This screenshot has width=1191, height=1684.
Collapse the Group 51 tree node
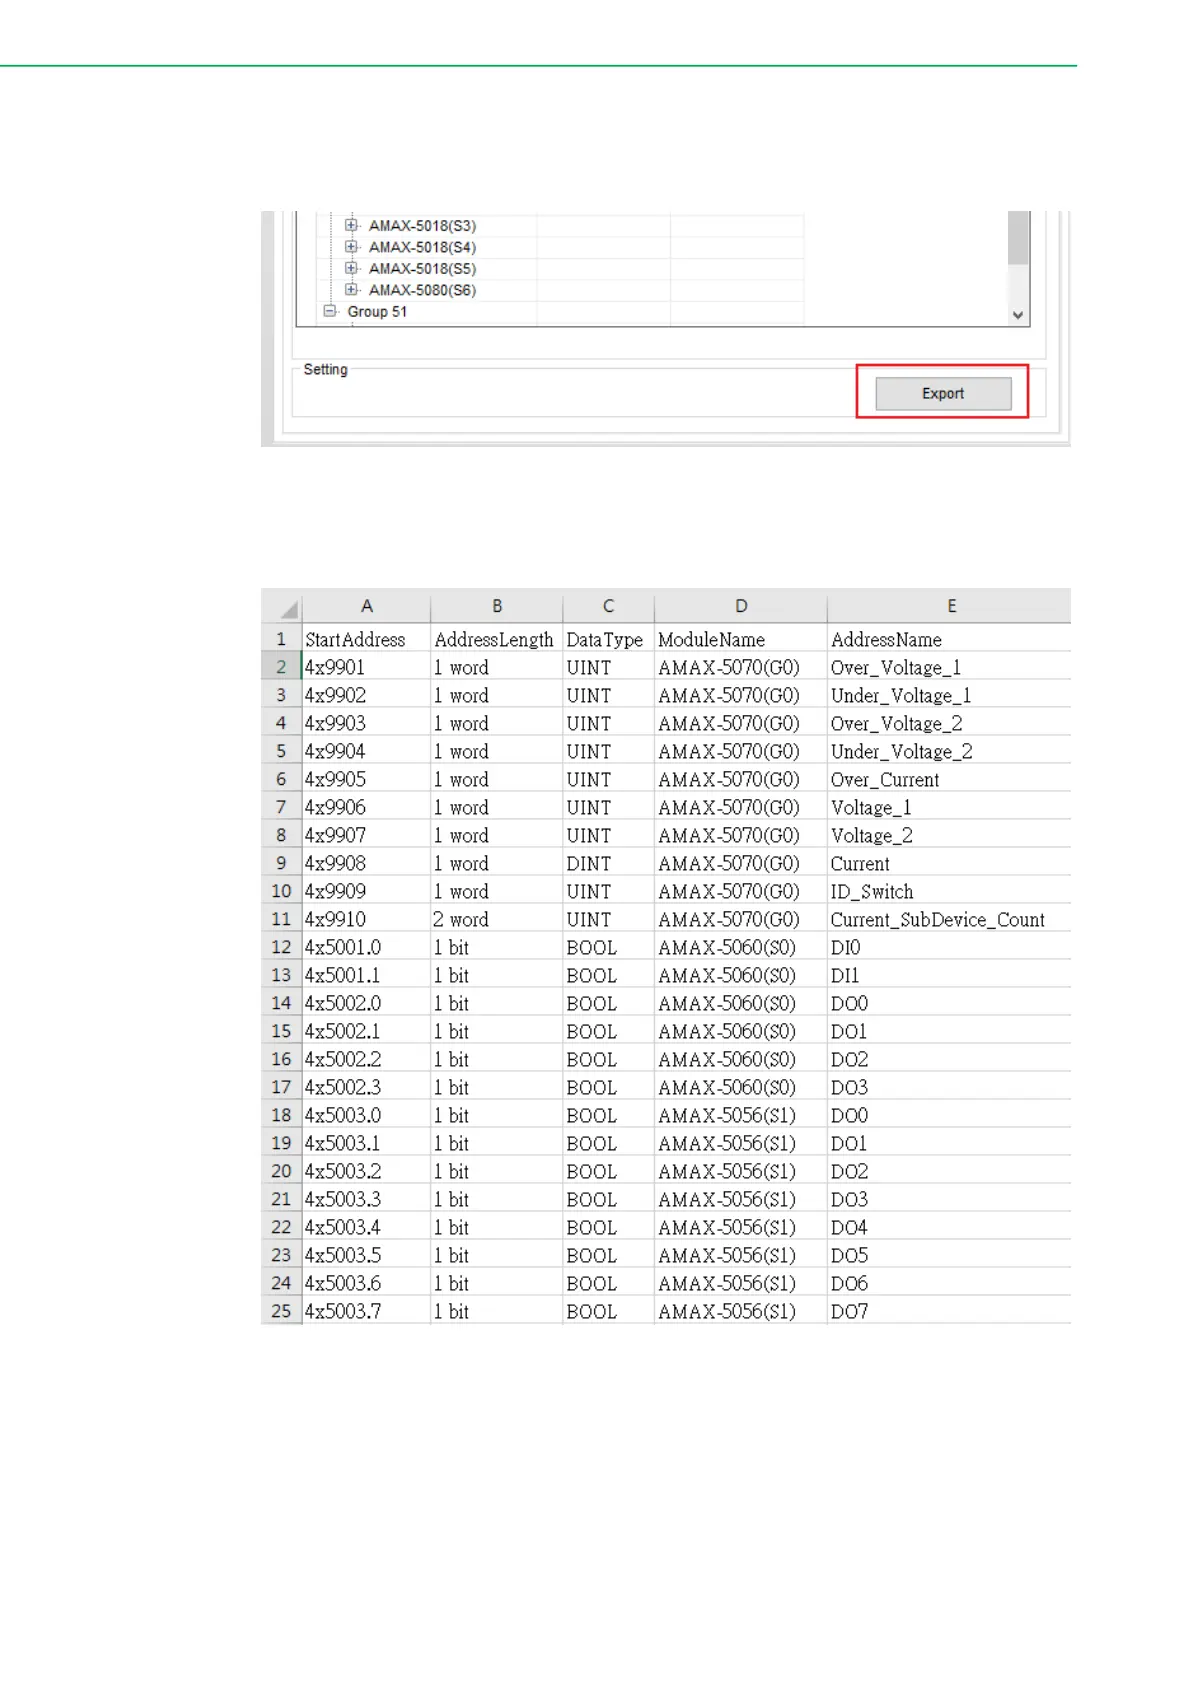tap(330, 311)
